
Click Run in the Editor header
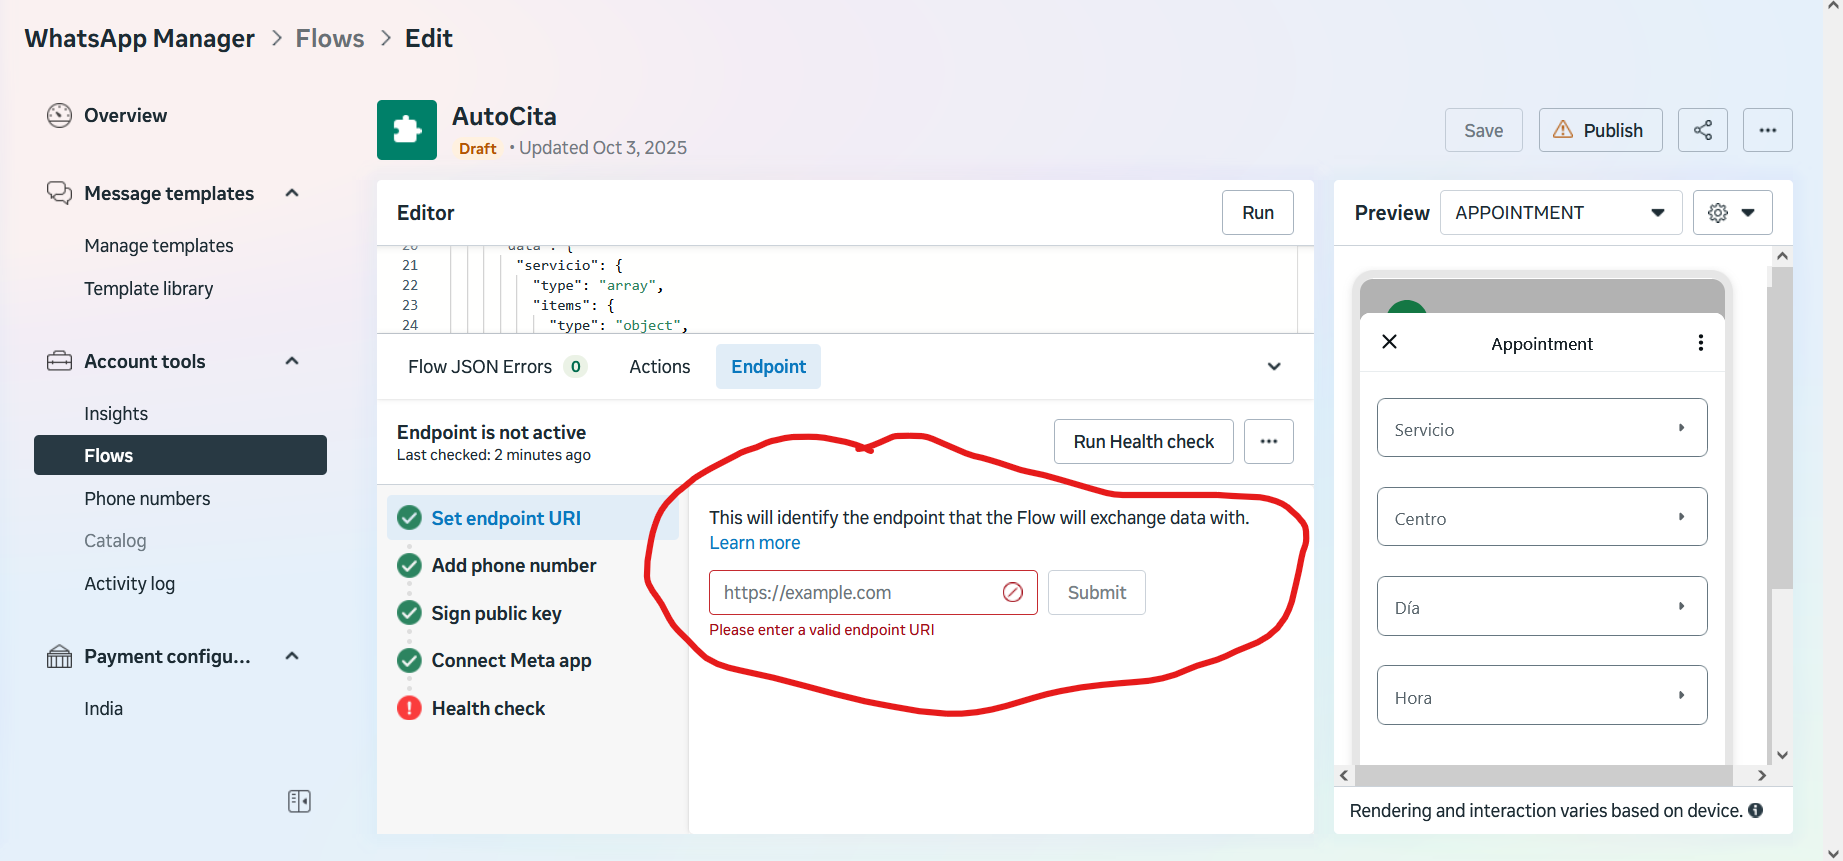point(1258,212)
